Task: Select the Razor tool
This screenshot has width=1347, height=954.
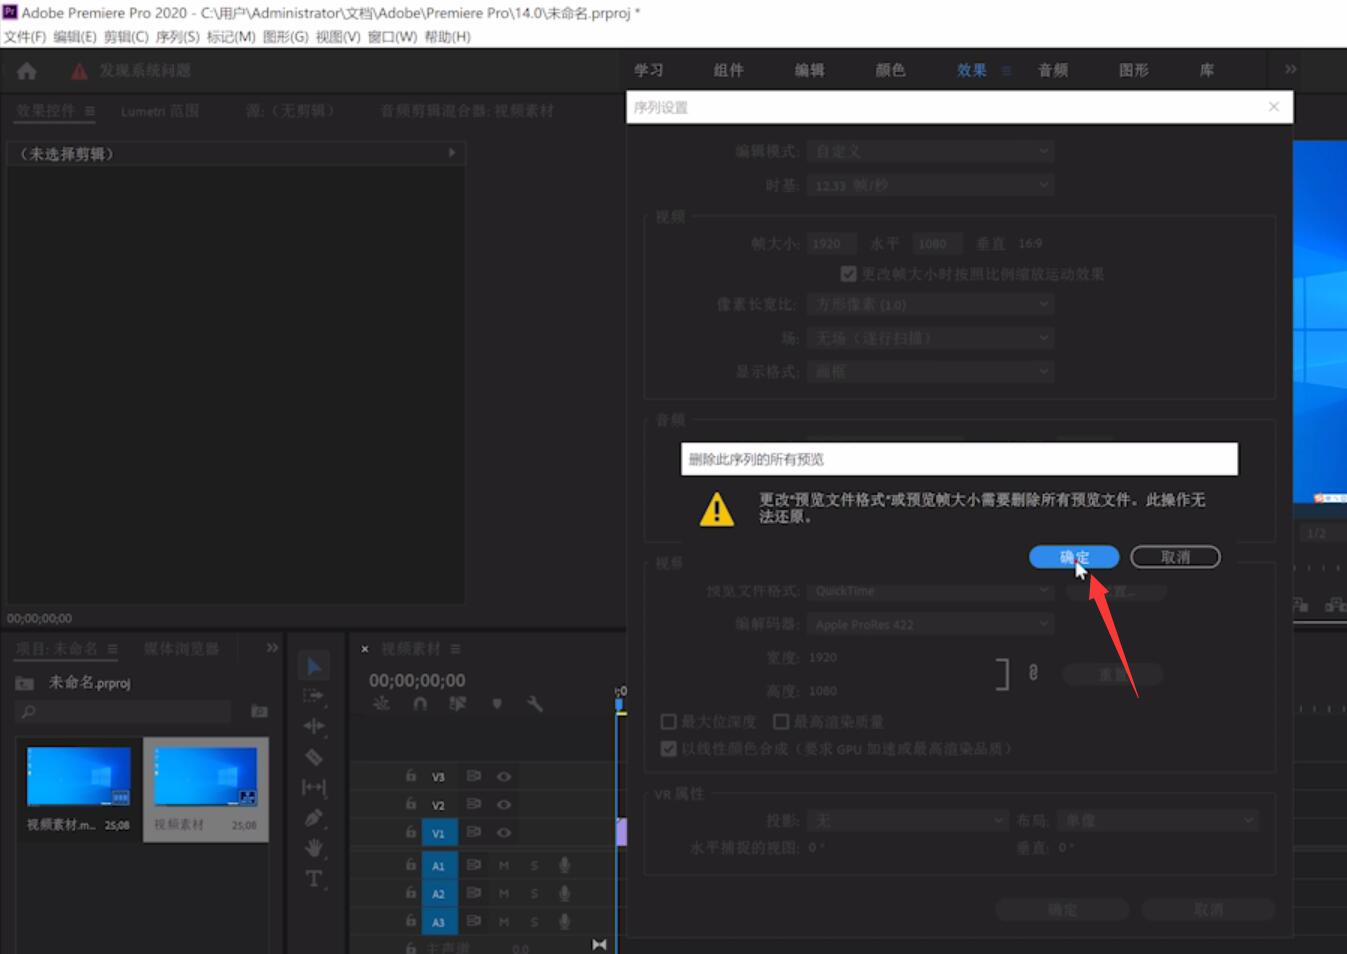Action: (314, 757)
